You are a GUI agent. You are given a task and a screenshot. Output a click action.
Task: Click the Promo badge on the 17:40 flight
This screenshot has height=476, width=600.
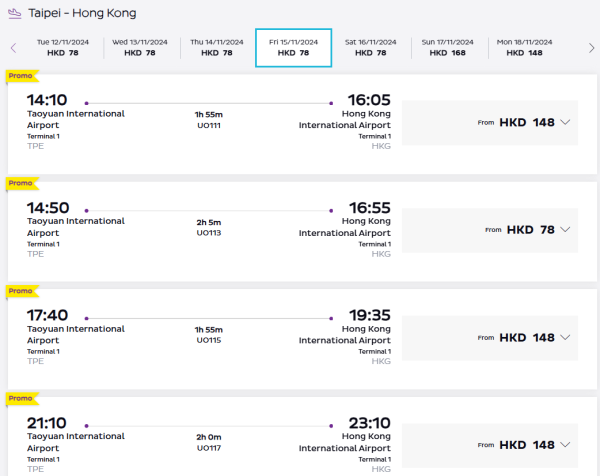pos(22,291)
